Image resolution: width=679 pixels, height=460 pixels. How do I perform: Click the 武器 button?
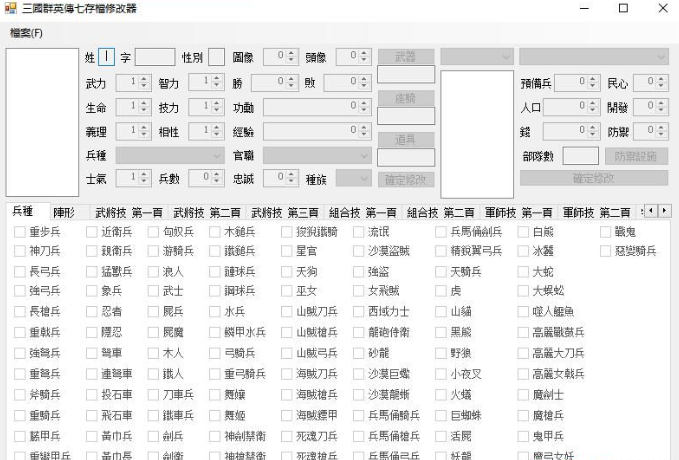click(x=406, y=56)
